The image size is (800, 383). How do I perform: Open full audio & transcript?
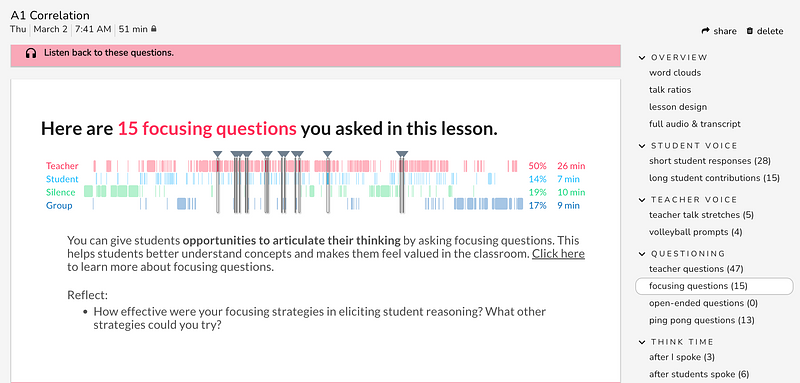click(695, 124)
